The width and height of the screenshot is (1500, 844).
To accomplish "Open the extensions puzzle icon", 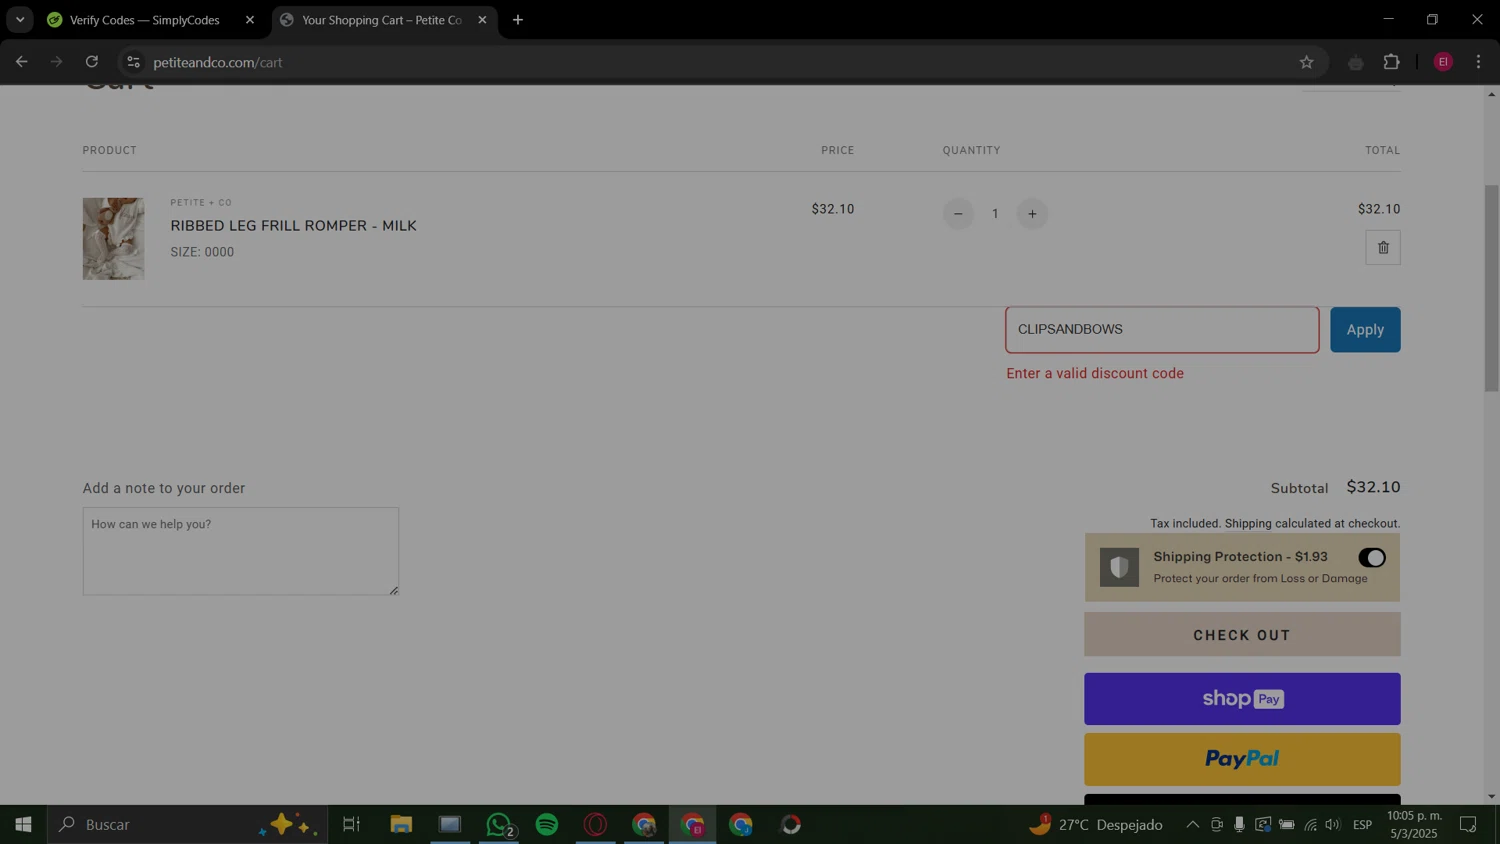I will pos(1391,62).
